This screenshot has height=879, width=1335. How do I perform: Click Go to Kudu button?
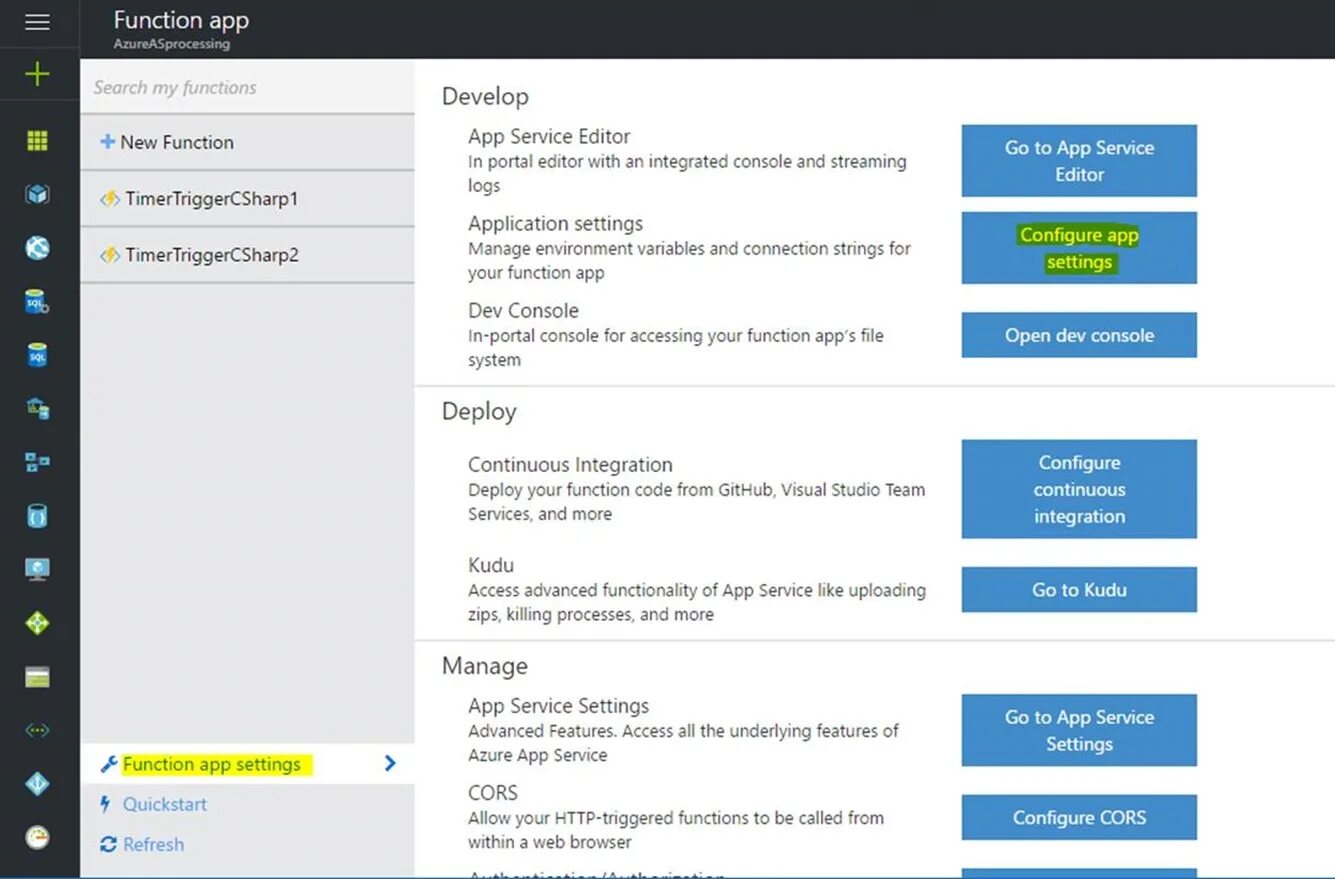pyautogui.click(x=1079, y=590)
